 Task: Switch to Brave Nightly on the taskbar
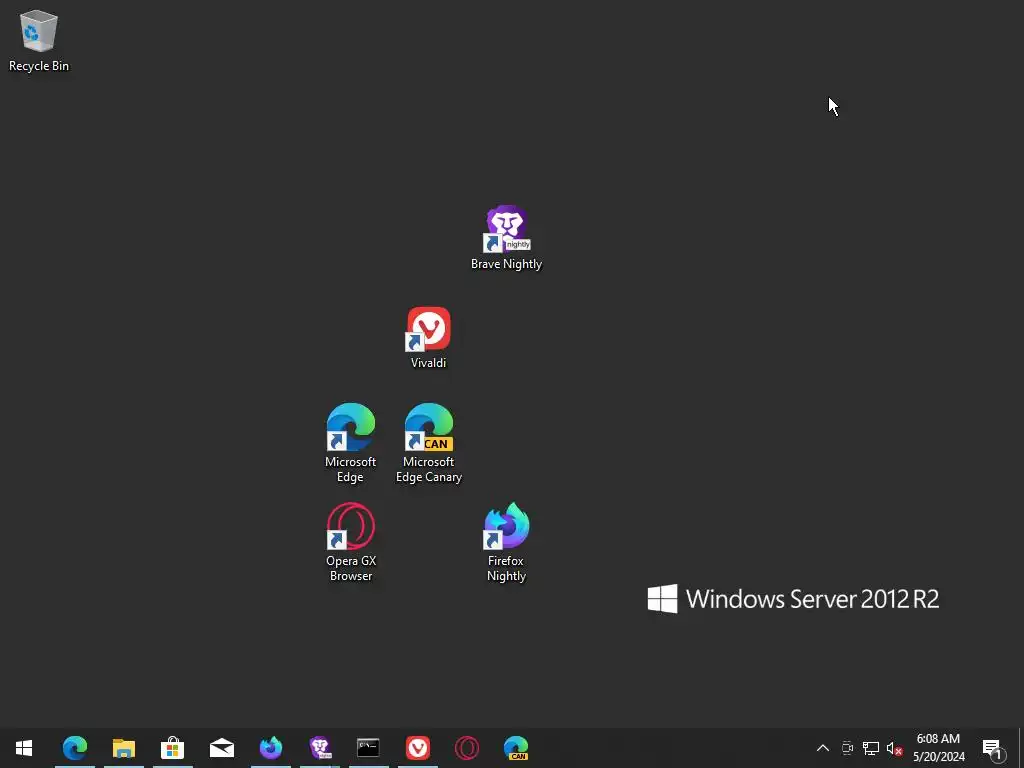(320, 748)
